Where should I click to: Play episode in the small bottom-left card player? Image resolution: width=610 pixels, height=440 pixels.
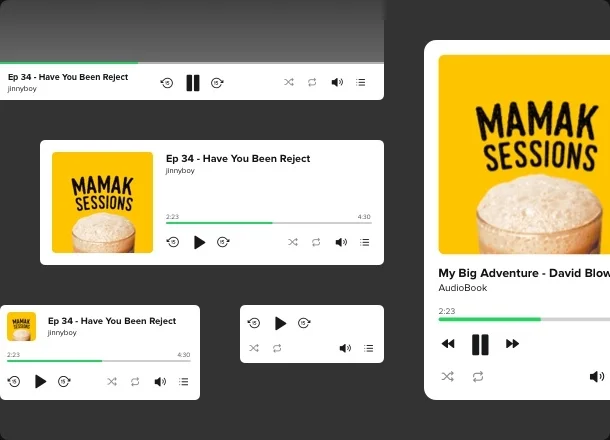point(40,381)
